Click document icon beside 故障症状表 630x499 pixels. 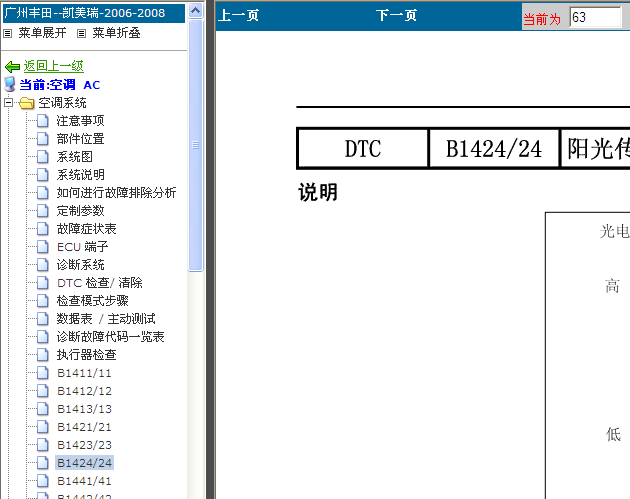click(43, 229)
